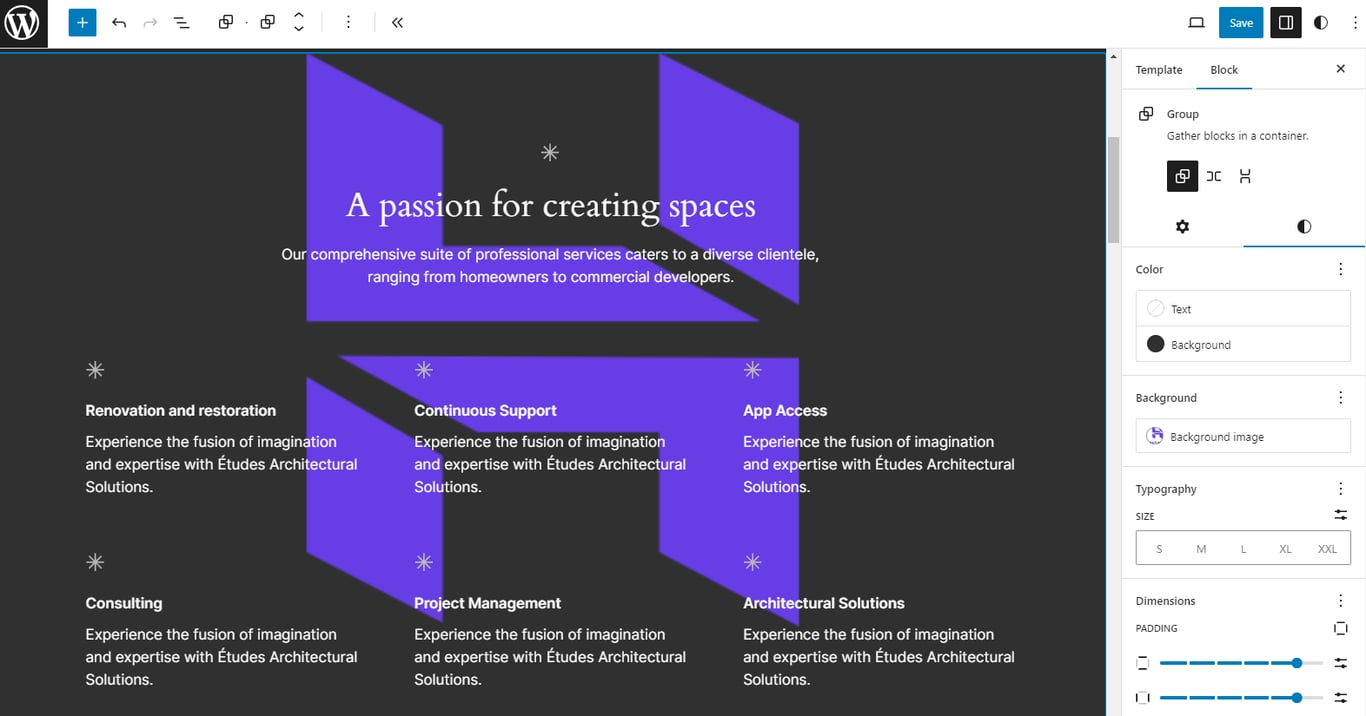This screenshot has width=1366, height=716.
Task: Switch to the Block tab
Action: pyautogui.click(x=1223, y=70)
